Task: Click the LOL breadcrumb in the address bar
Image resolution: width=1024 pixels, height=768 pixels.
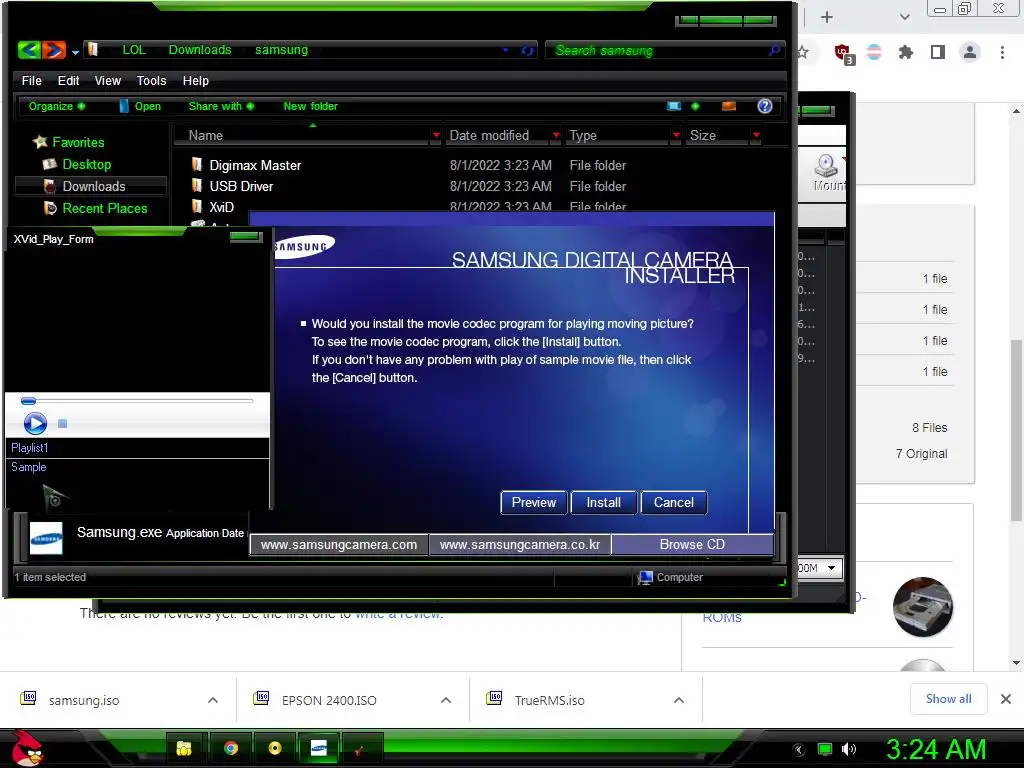Action: click(134, 50)
